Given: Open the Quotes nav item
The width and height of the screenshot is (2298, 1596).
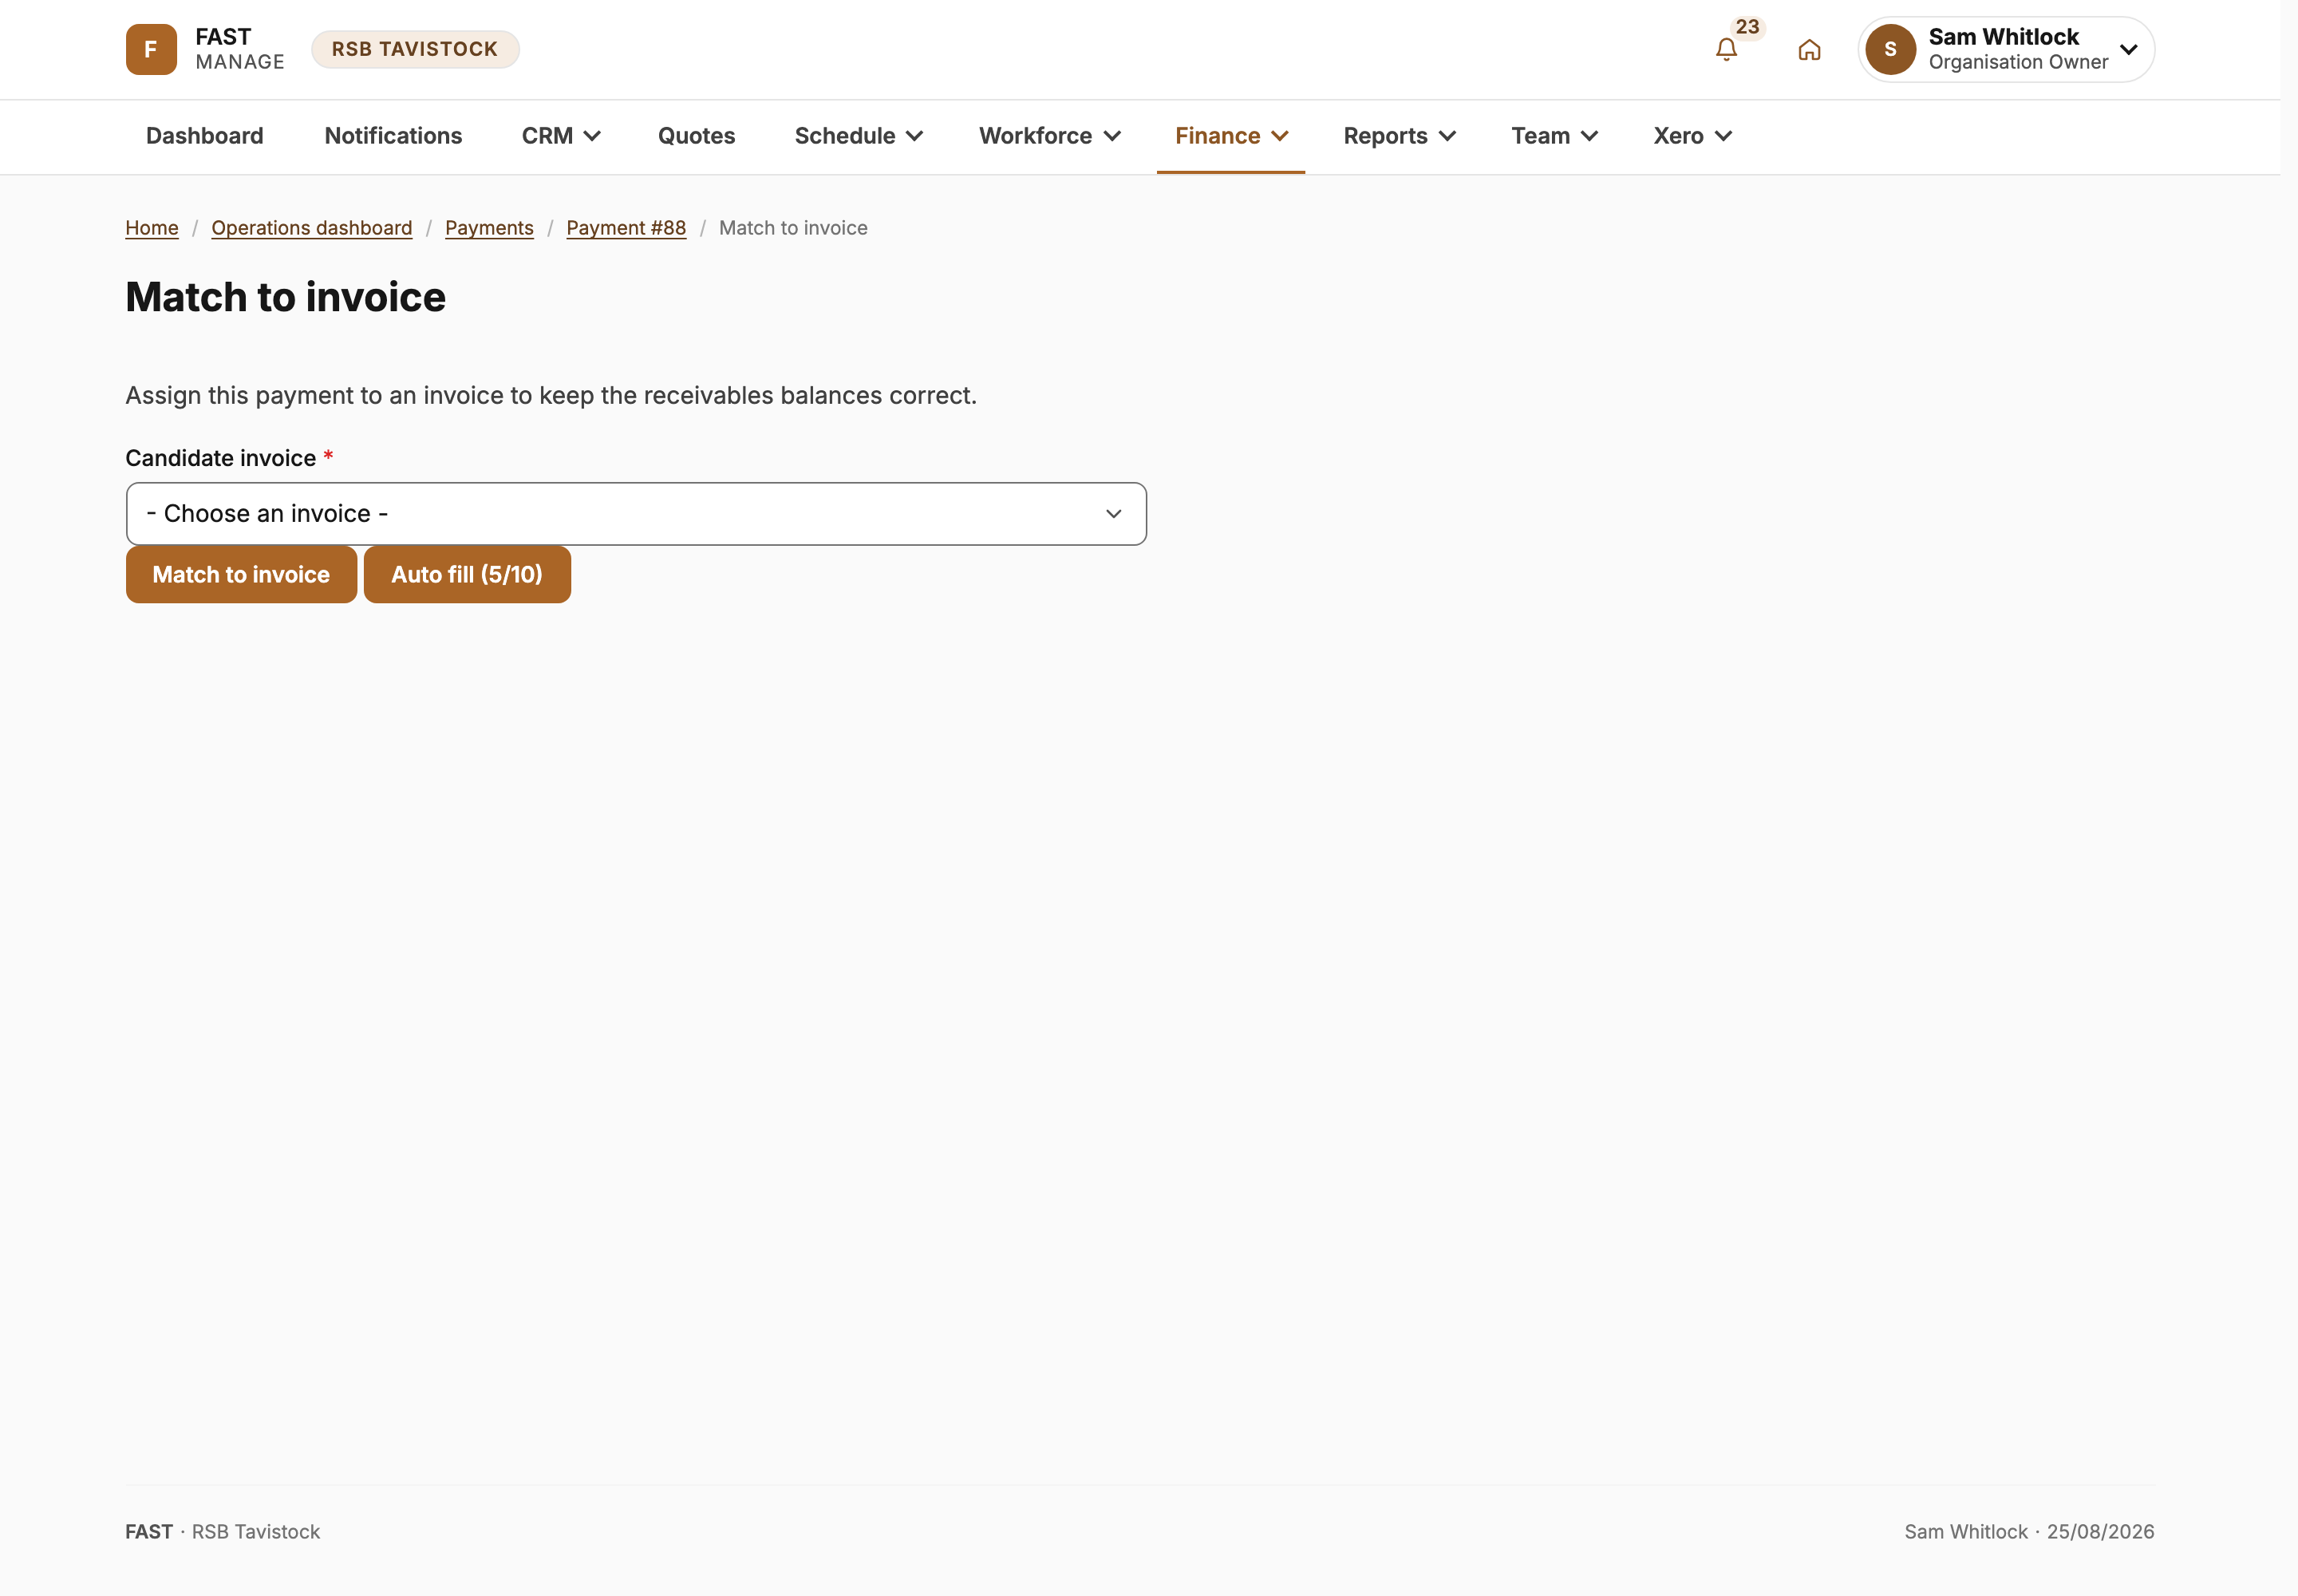Looking at the screenshot, I should [x=696, y=136].
